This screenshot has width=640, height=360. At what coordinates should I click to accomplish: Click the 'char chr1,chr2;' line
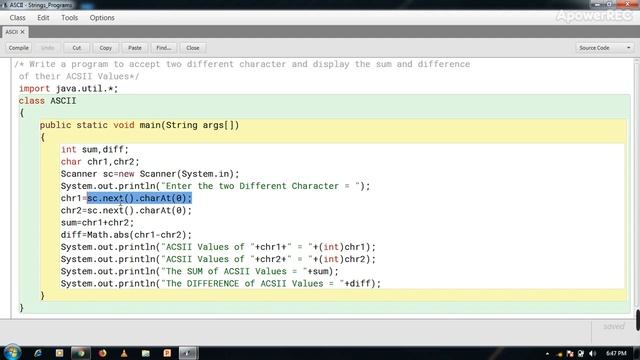[100, 162]
